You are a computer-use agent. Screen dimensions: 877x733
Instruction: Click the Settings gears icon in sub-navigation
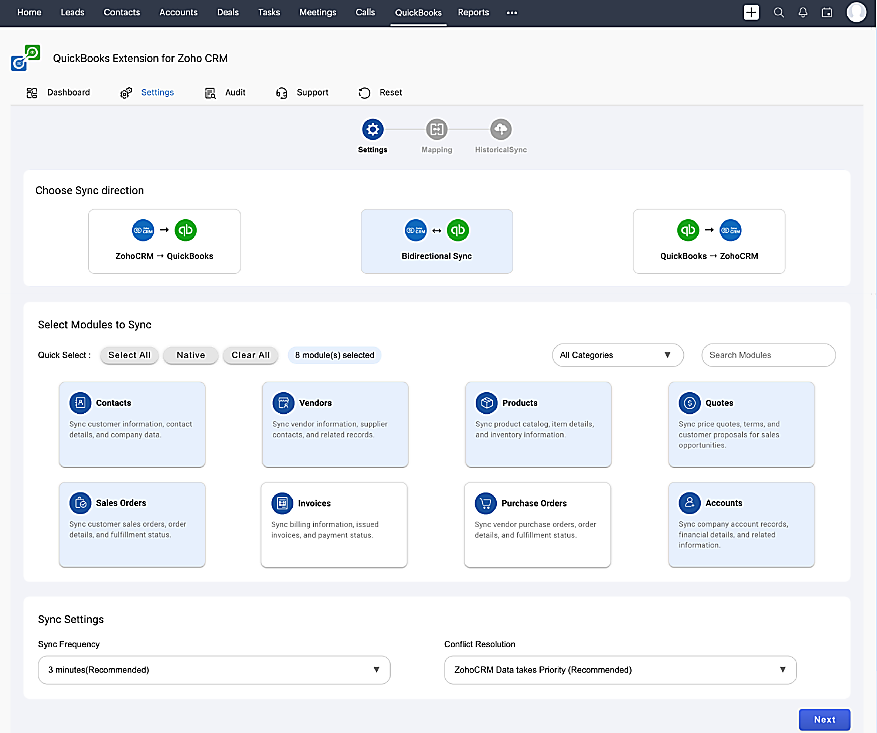126,93
